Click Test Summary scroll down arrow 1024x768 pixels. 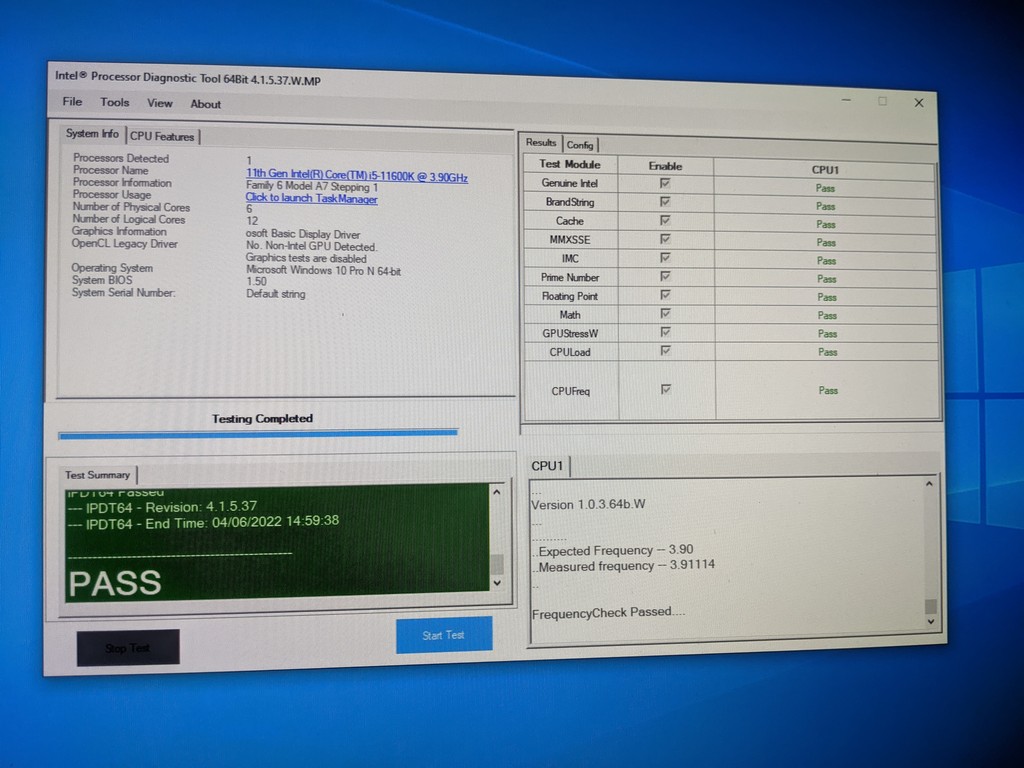click(x=497, y=583)
